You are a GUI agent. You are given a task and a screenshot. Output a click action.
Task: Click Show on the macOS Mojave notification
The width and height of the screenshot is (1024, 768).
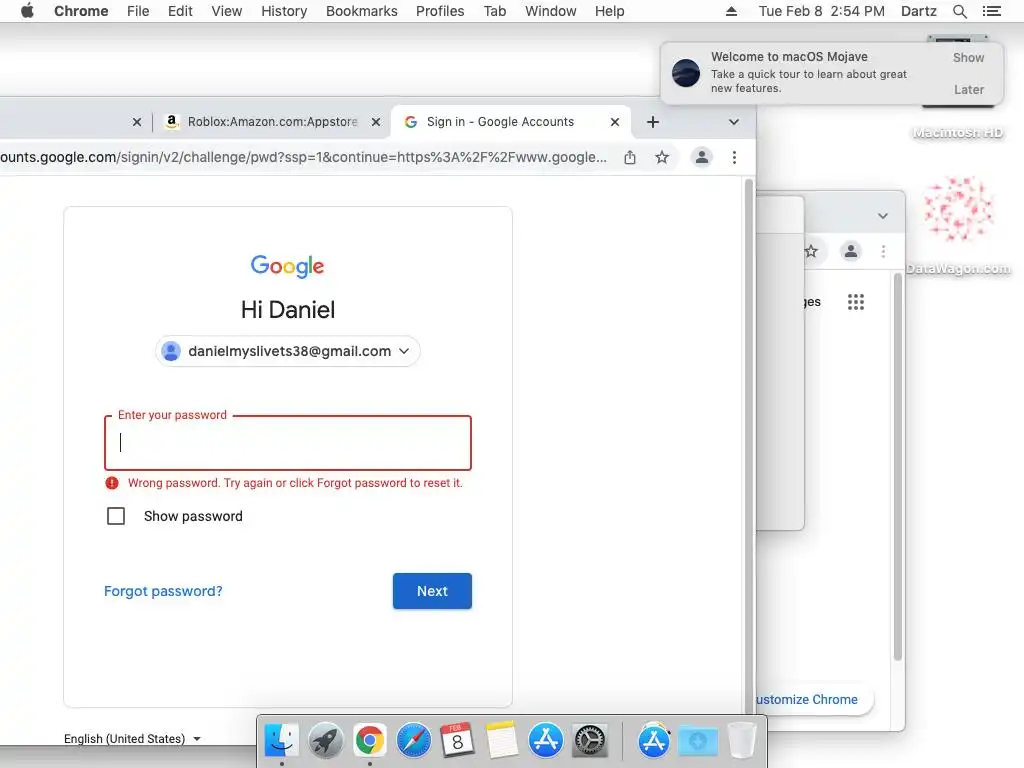coord(968,57)
